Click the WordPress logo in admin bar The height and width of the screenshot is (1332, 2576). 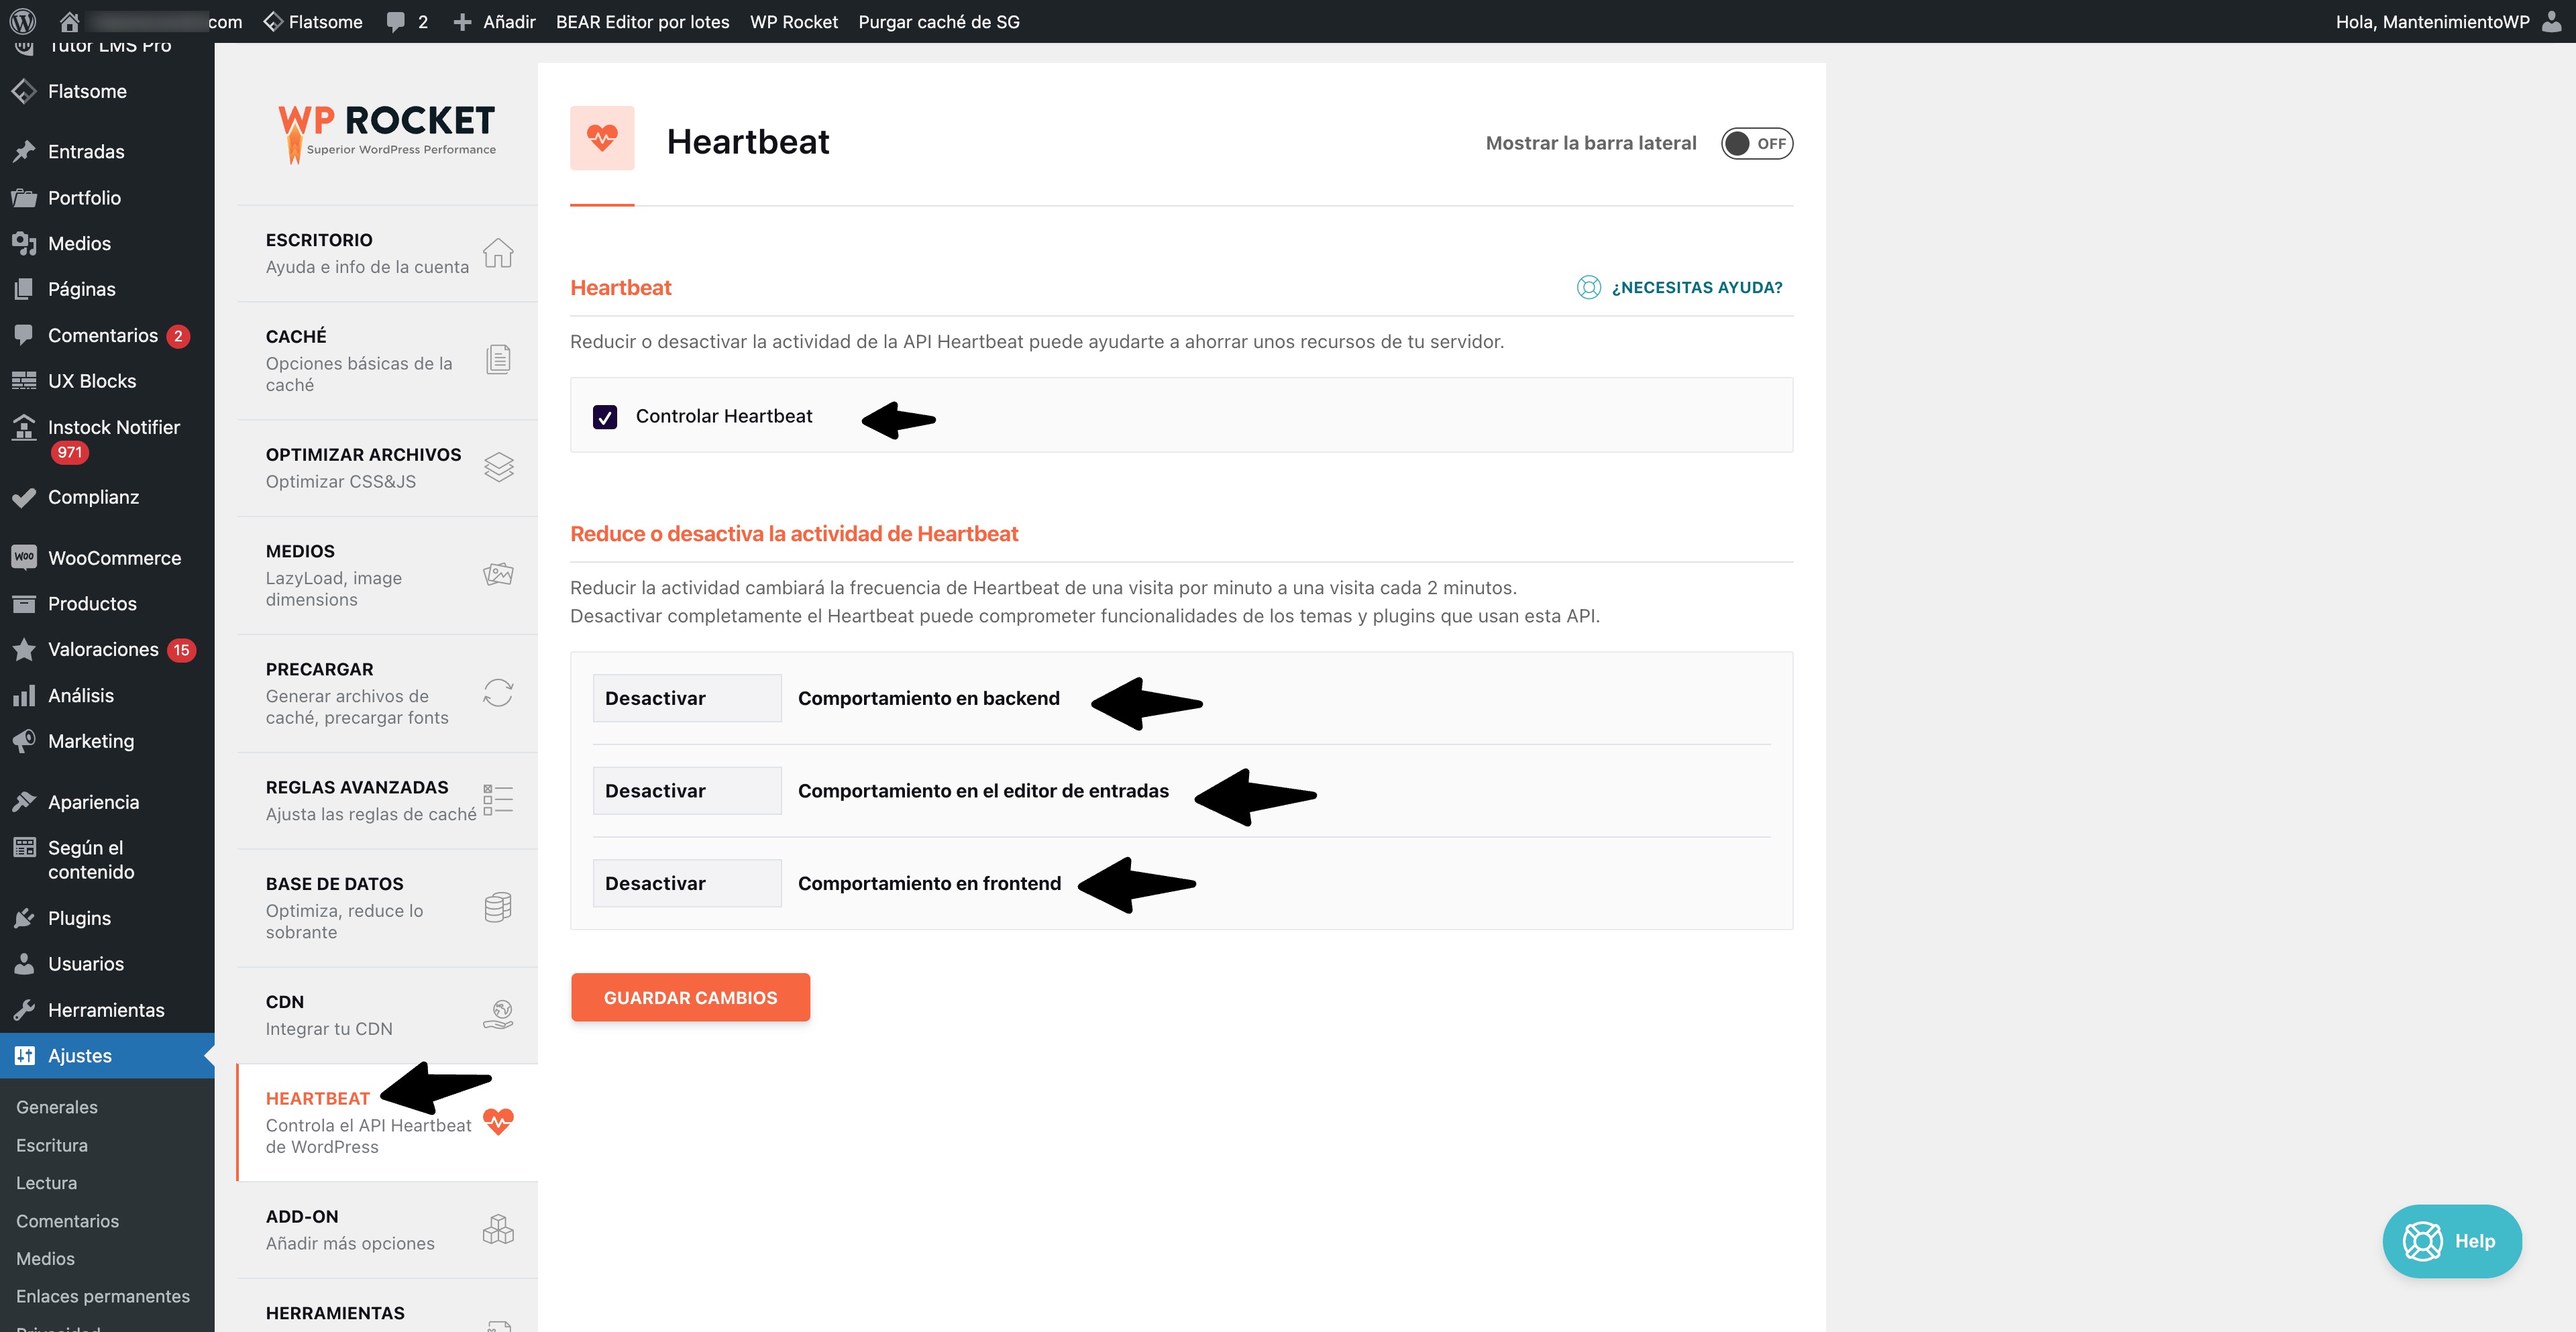coord(23,21)
